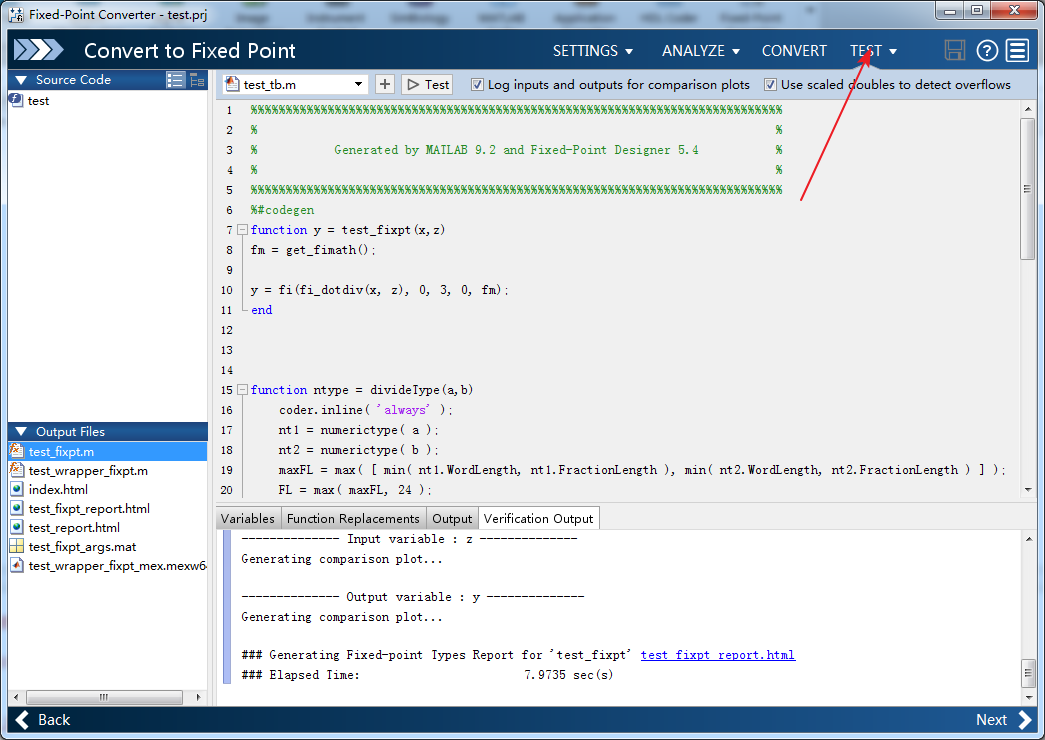Select the test function icon in Source Code

[17, 100]
